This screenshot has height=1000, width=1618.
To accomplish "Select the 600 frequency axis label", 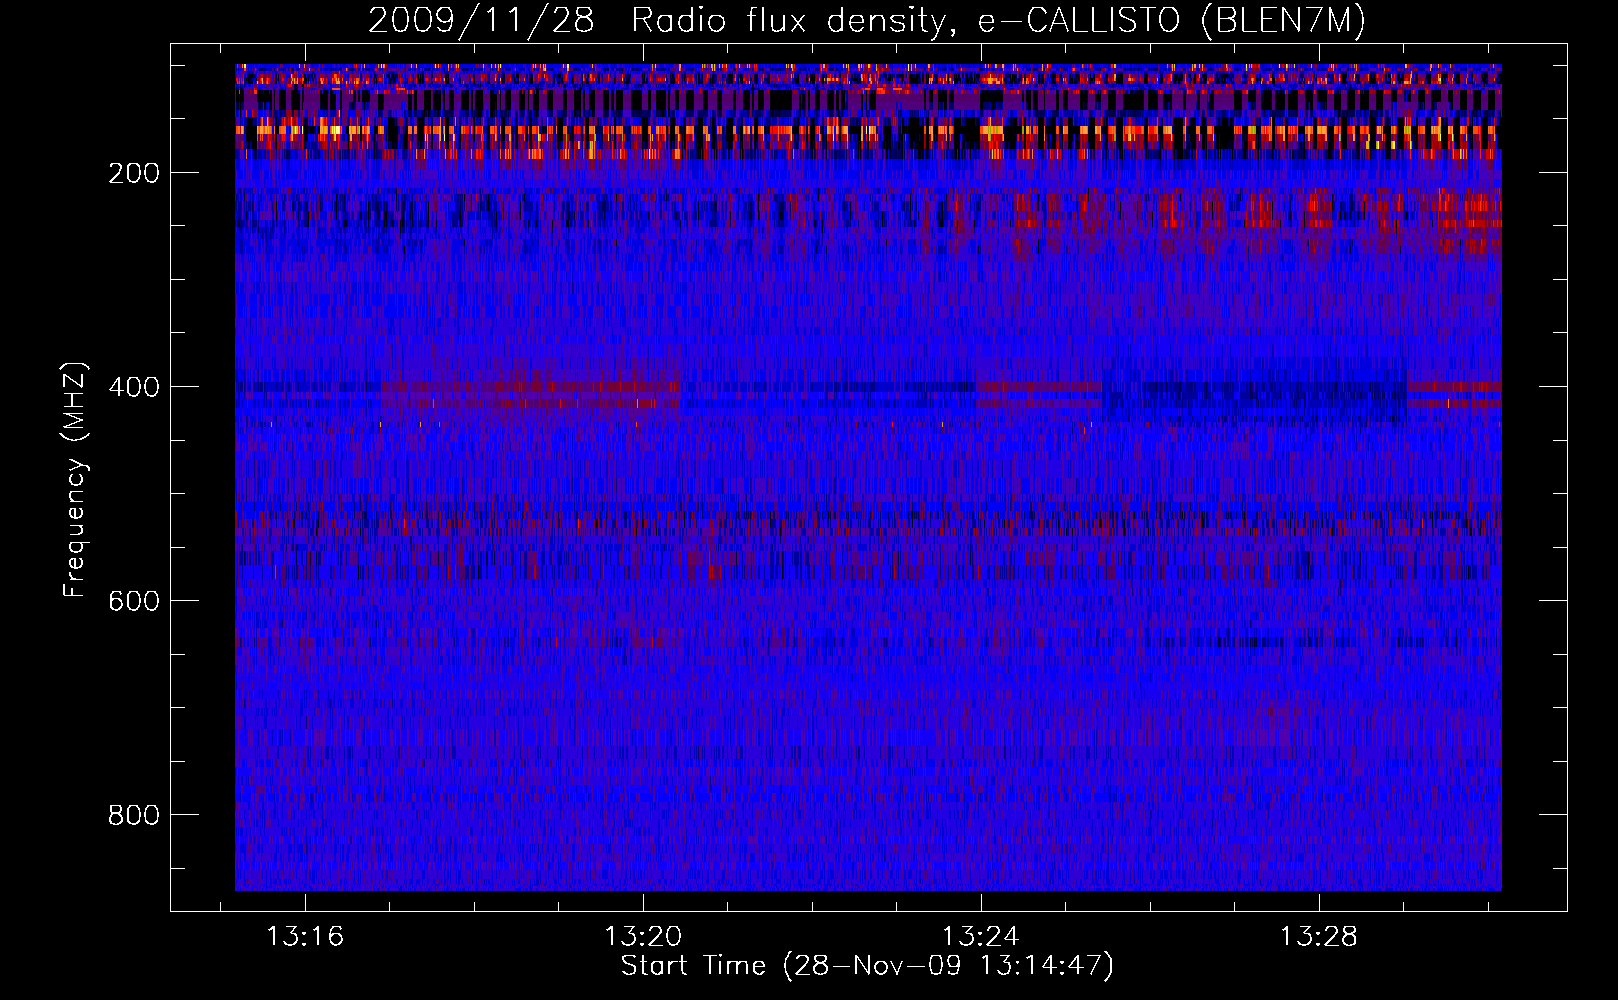I will (x=134, y=601).
